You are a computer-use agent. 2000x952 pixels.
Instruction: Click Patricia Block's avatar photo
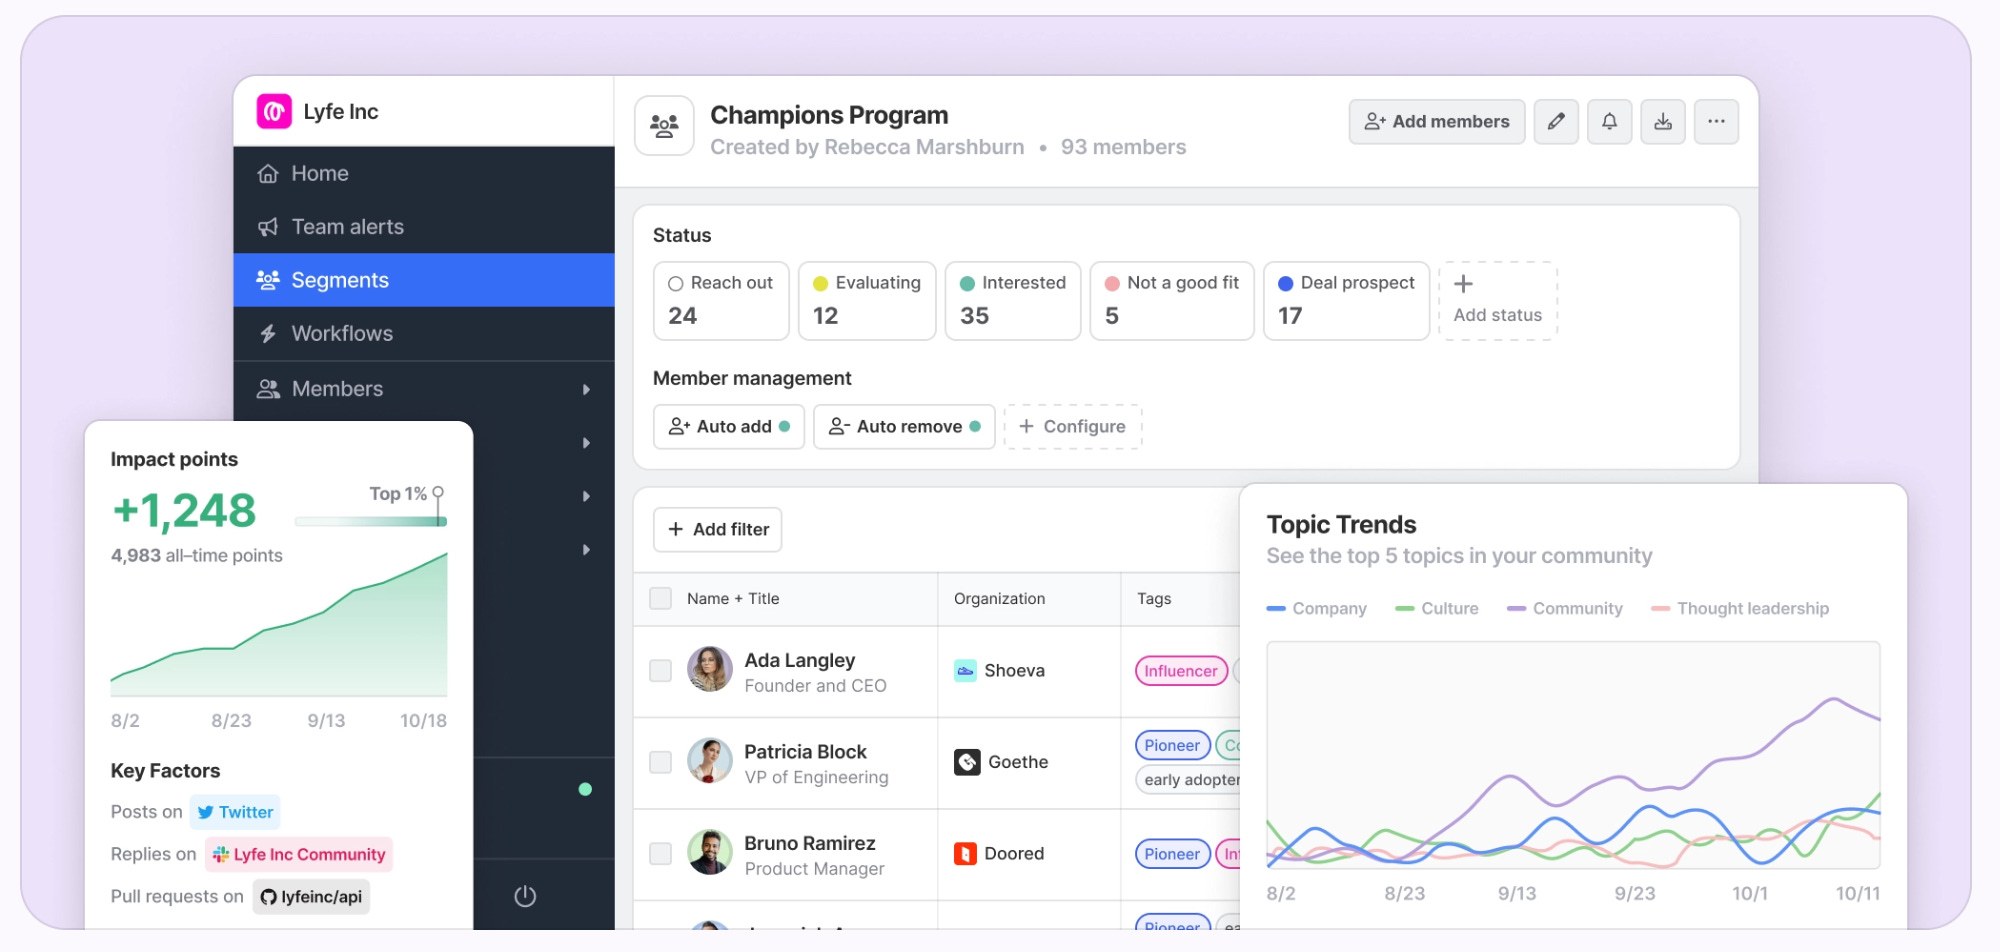710,761
